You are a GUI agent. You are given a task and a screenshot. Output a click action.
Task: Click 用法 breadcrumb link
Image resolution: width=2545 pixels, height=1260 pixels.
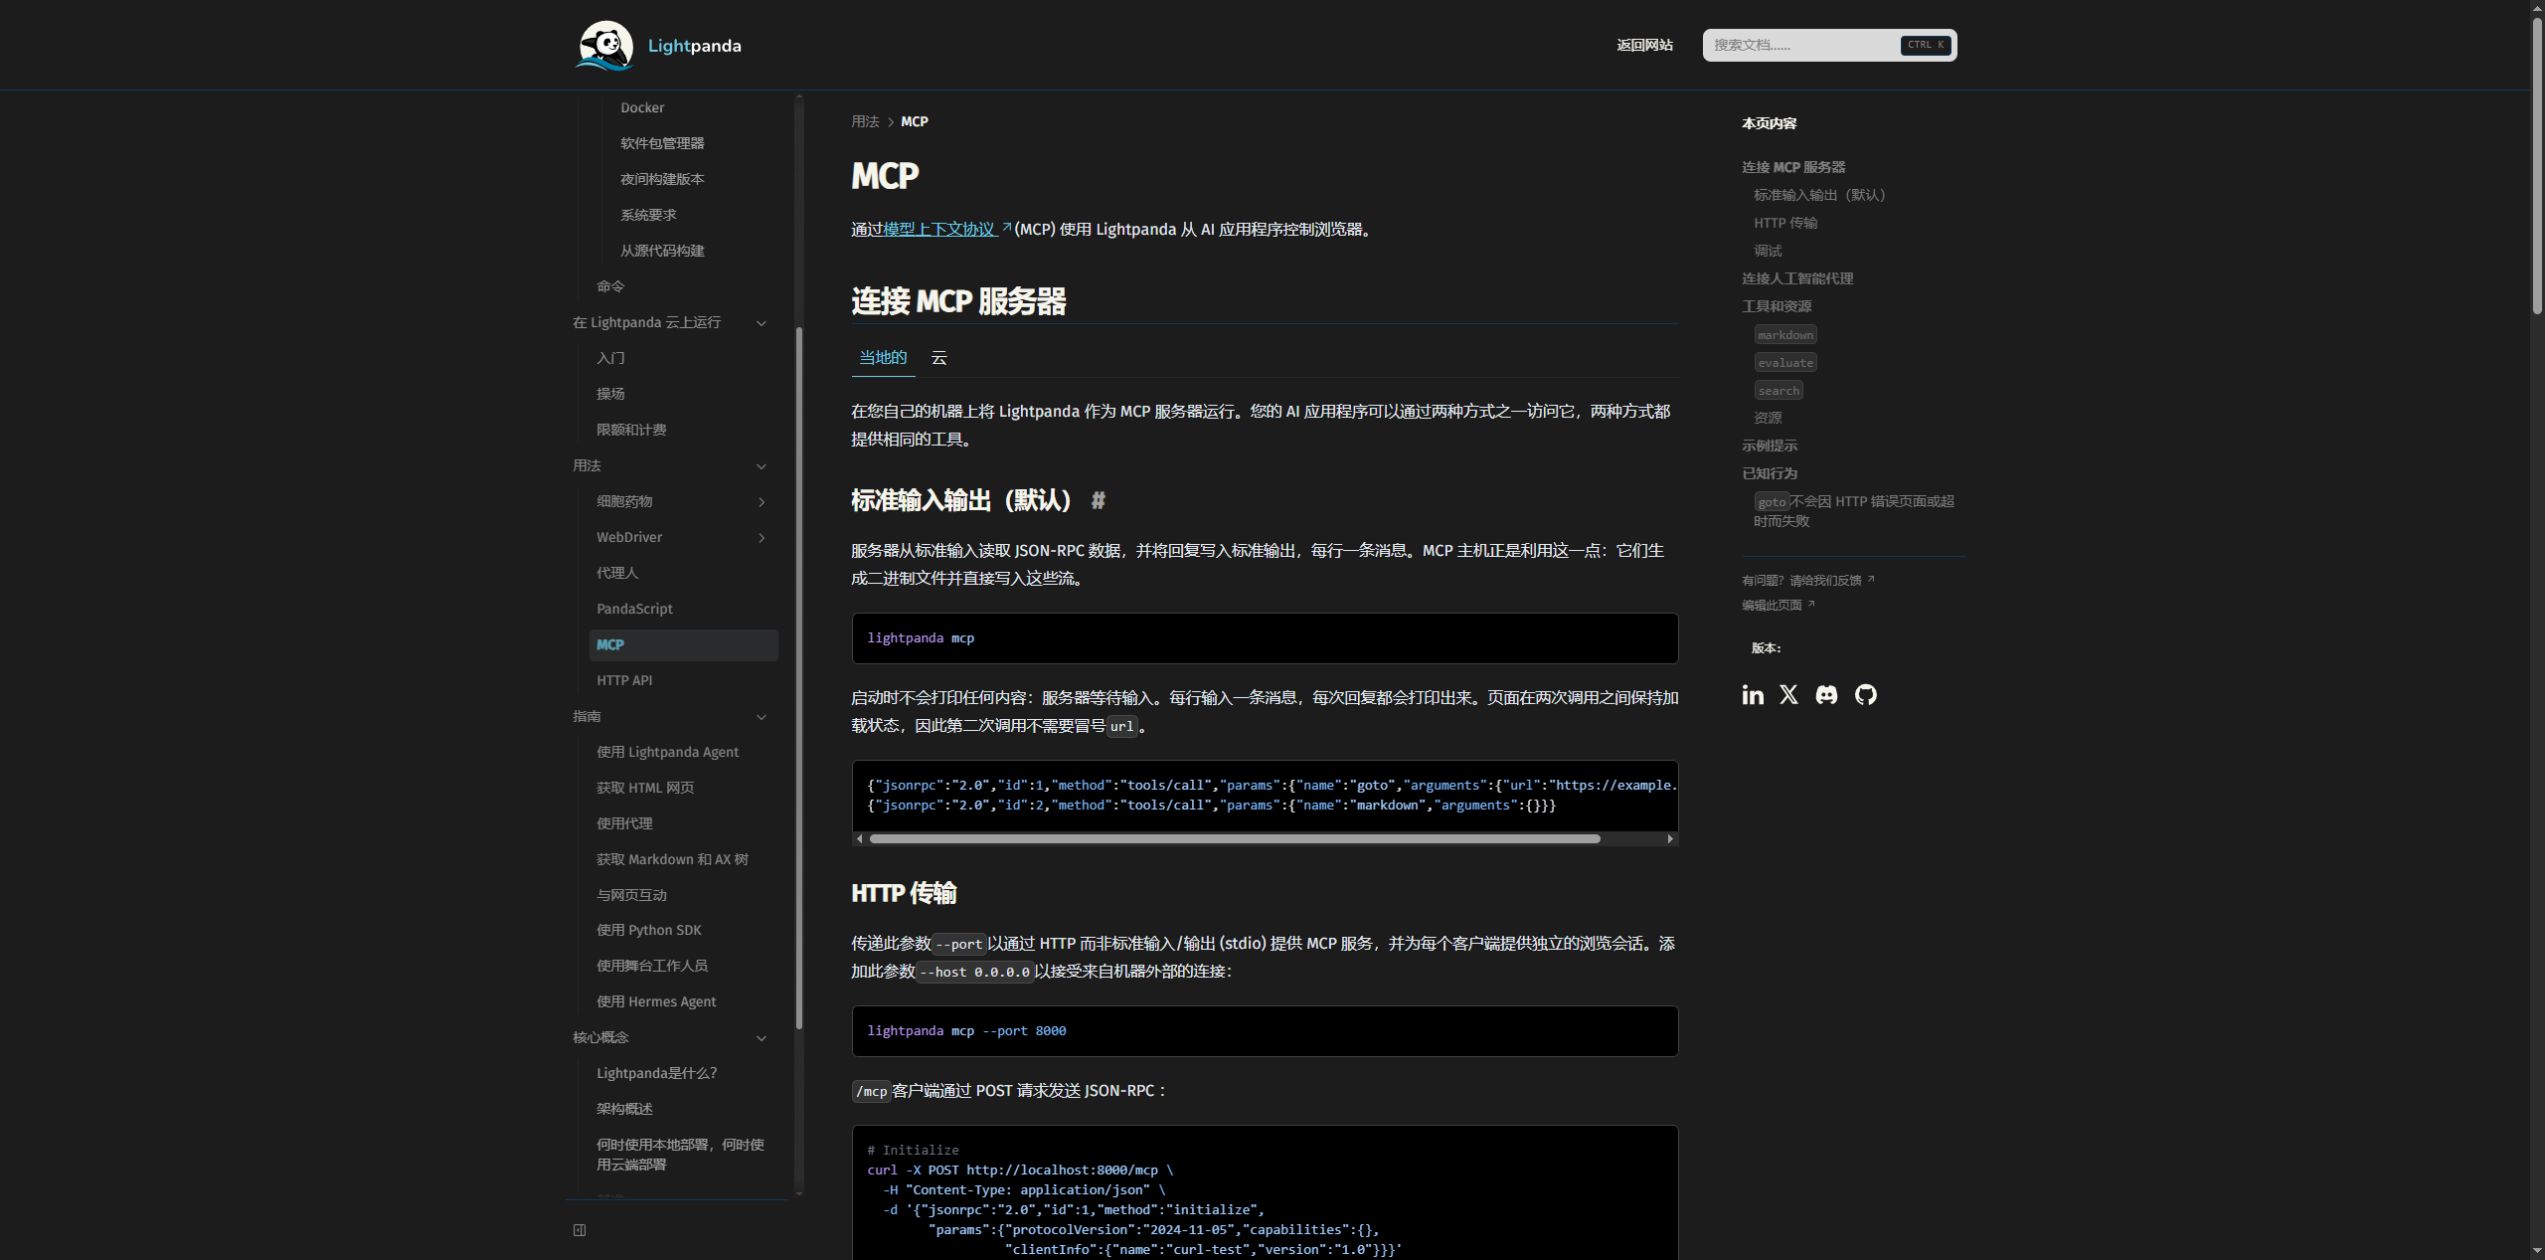865,122
